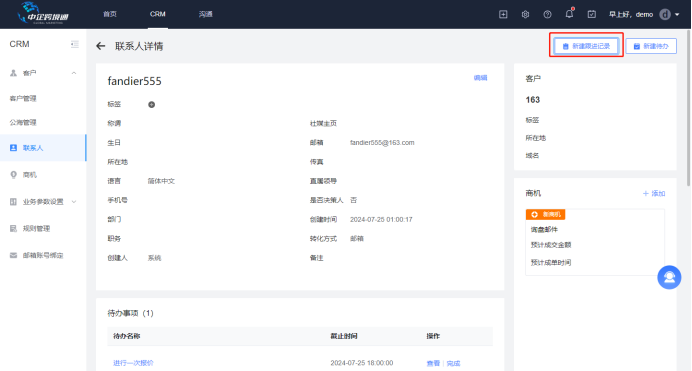The image size is (692, 371).
Task: Open 商机 in the sidebar
Action: pyautogui.click(x=30, y=175)
